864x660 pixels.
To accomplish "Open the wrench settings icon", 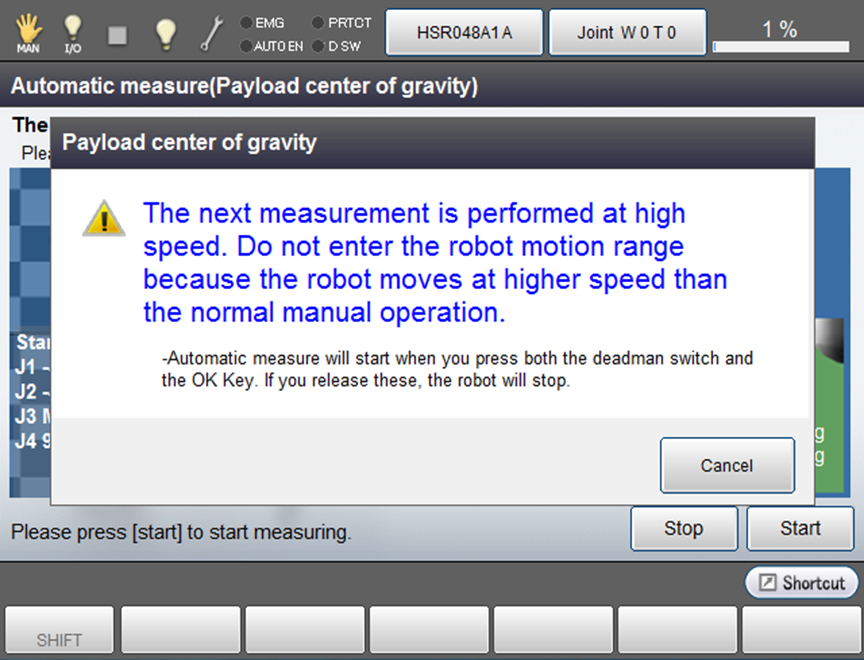I will click(212, 33).
